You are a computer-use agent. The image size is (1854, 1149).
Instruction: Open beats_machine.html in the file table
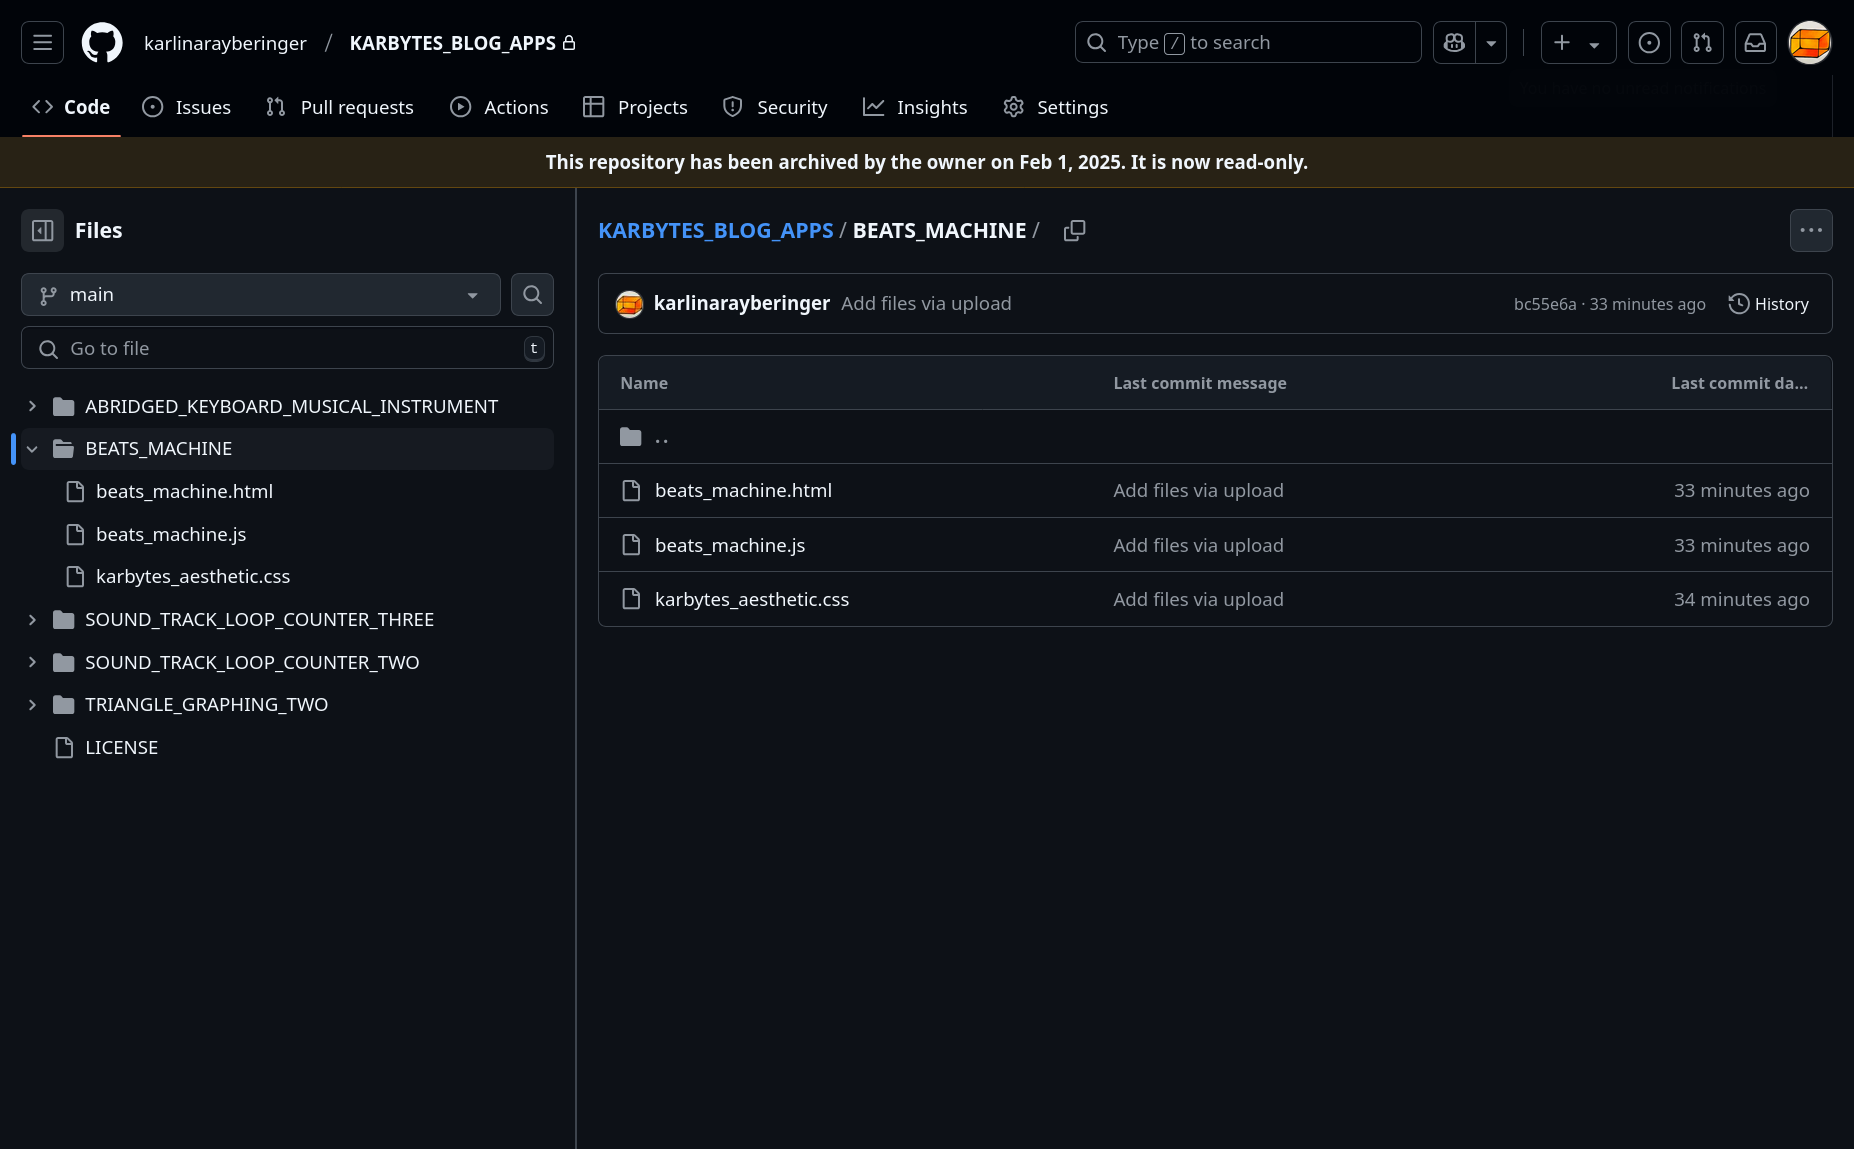(743, 491)
